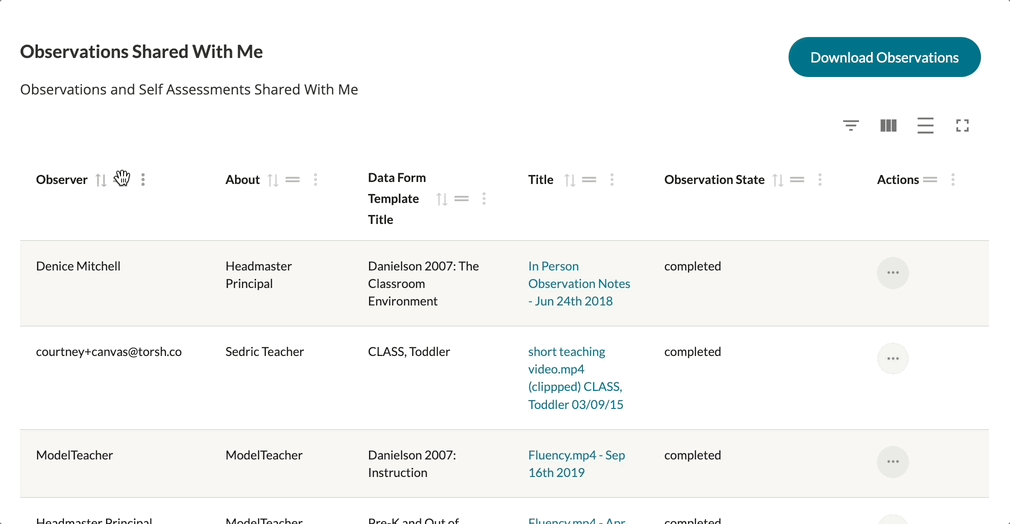Toggle row density icon

[x=925, y=125]
